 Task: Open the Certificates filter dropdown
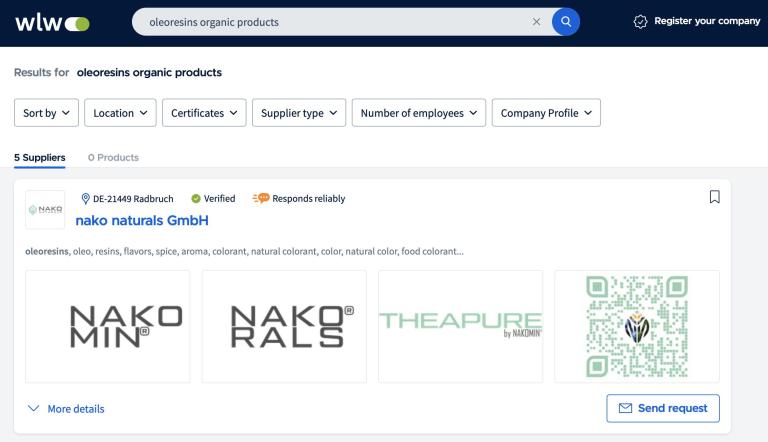[204, 113]
